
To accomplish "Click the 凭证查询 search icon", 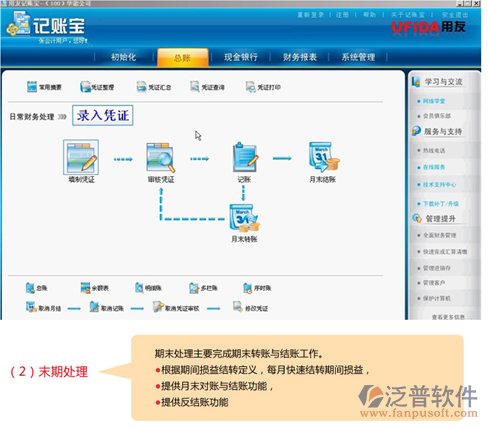I will pyautogui.click(x=195, y=87).
